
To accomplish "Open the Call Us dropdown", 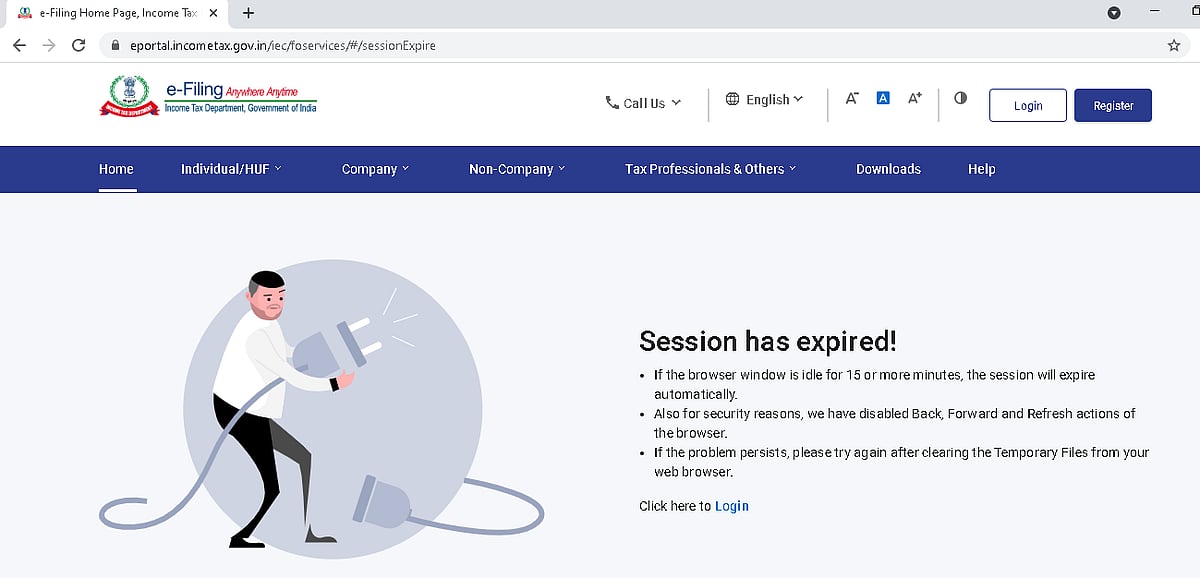I will (x=643, y=102).
